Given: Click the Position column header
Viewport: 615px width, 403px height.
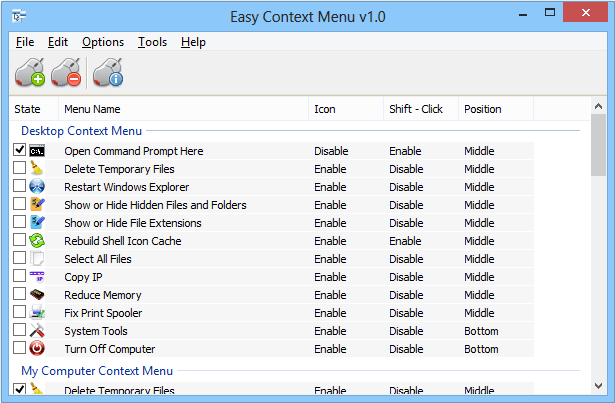Looking at the screenshot, I should (496, 109).
